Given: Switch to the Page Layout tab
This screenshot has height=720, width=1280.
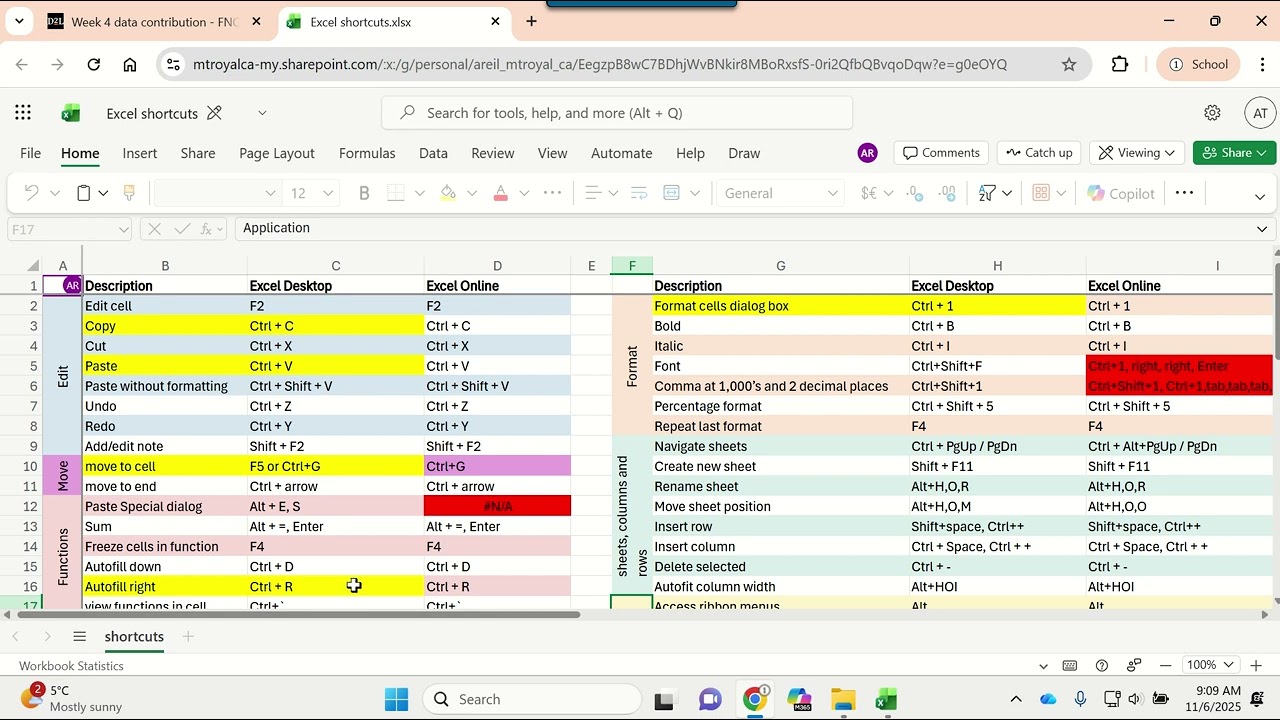Looking at the screenshot, I should [277, 153].
